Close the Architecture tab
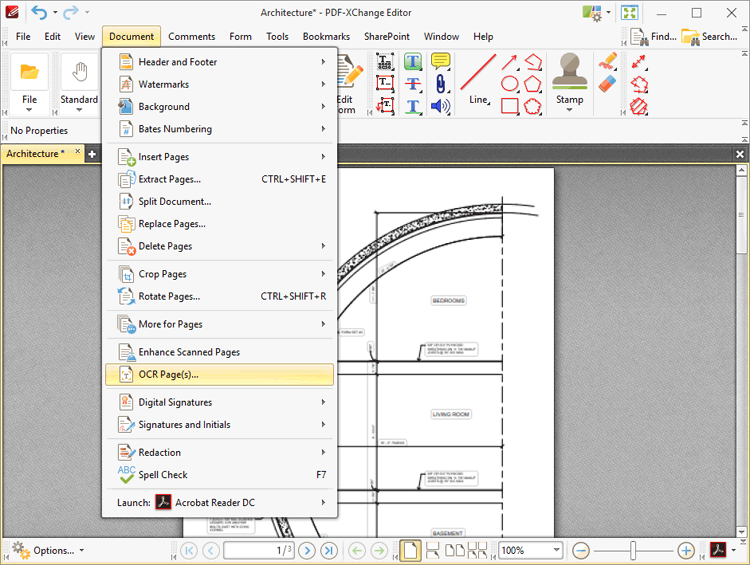 77,151
